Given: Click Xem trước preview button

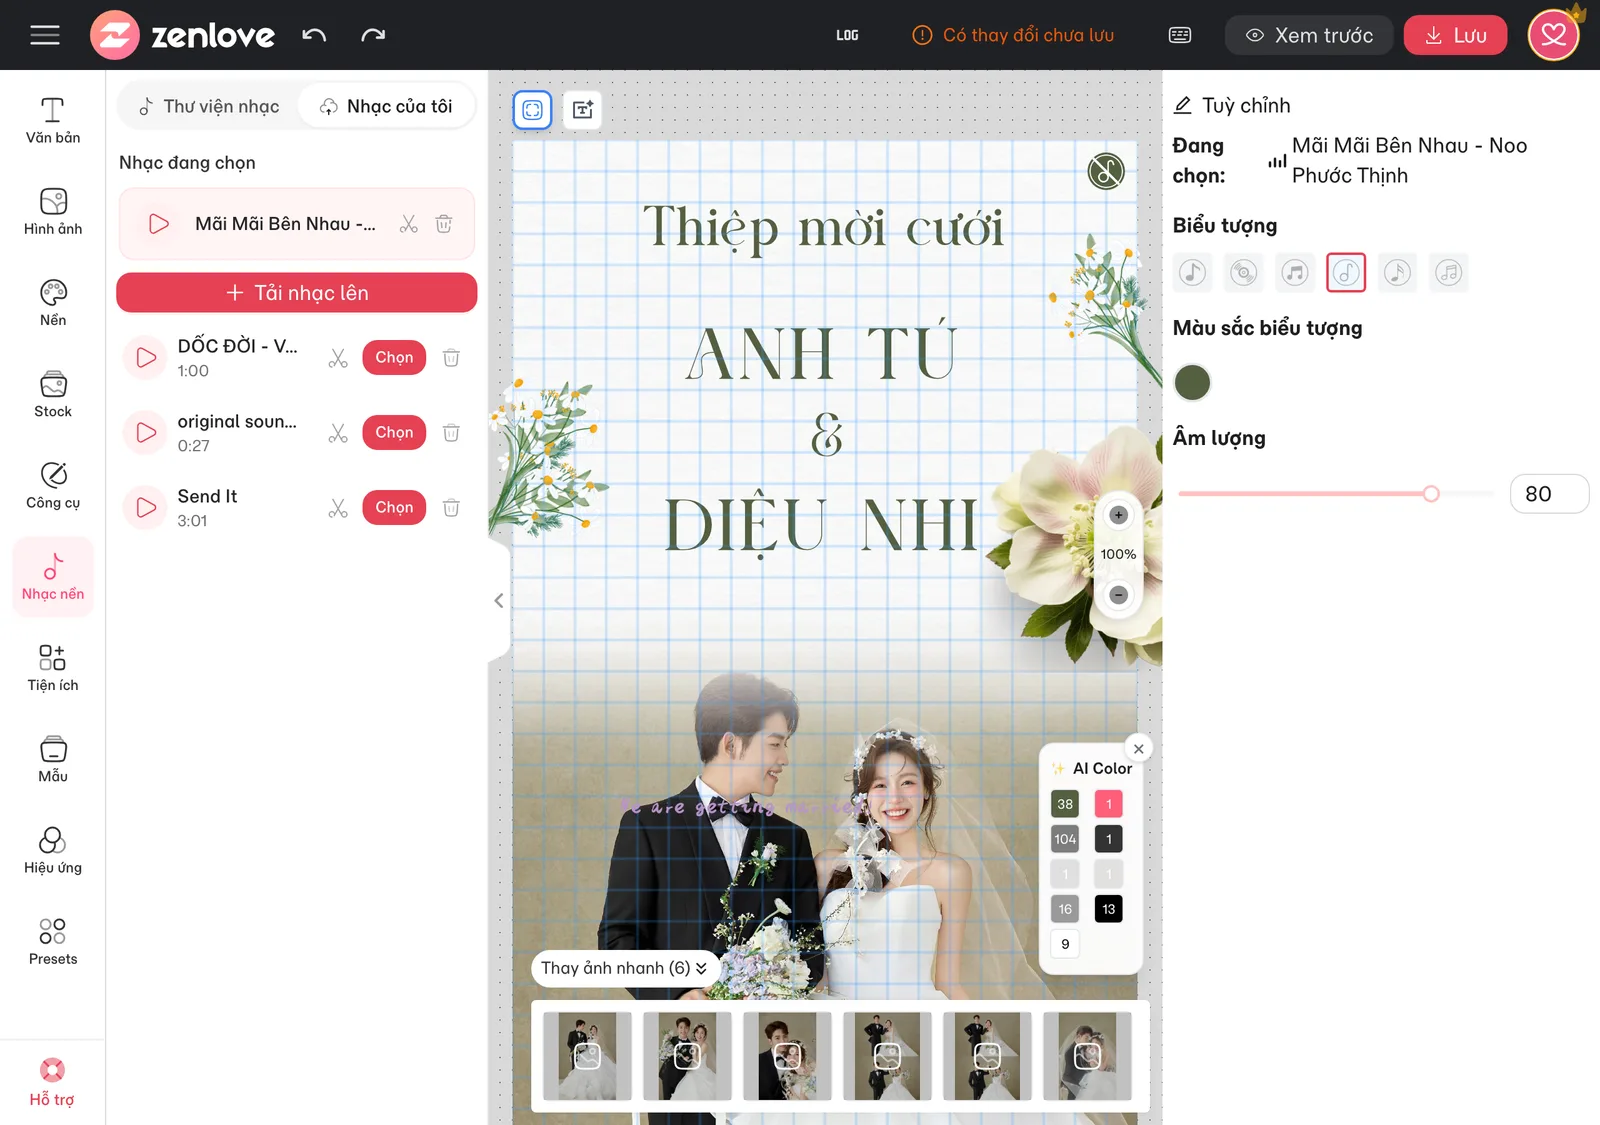Looking at the screenshot, I should (1309, 35).
